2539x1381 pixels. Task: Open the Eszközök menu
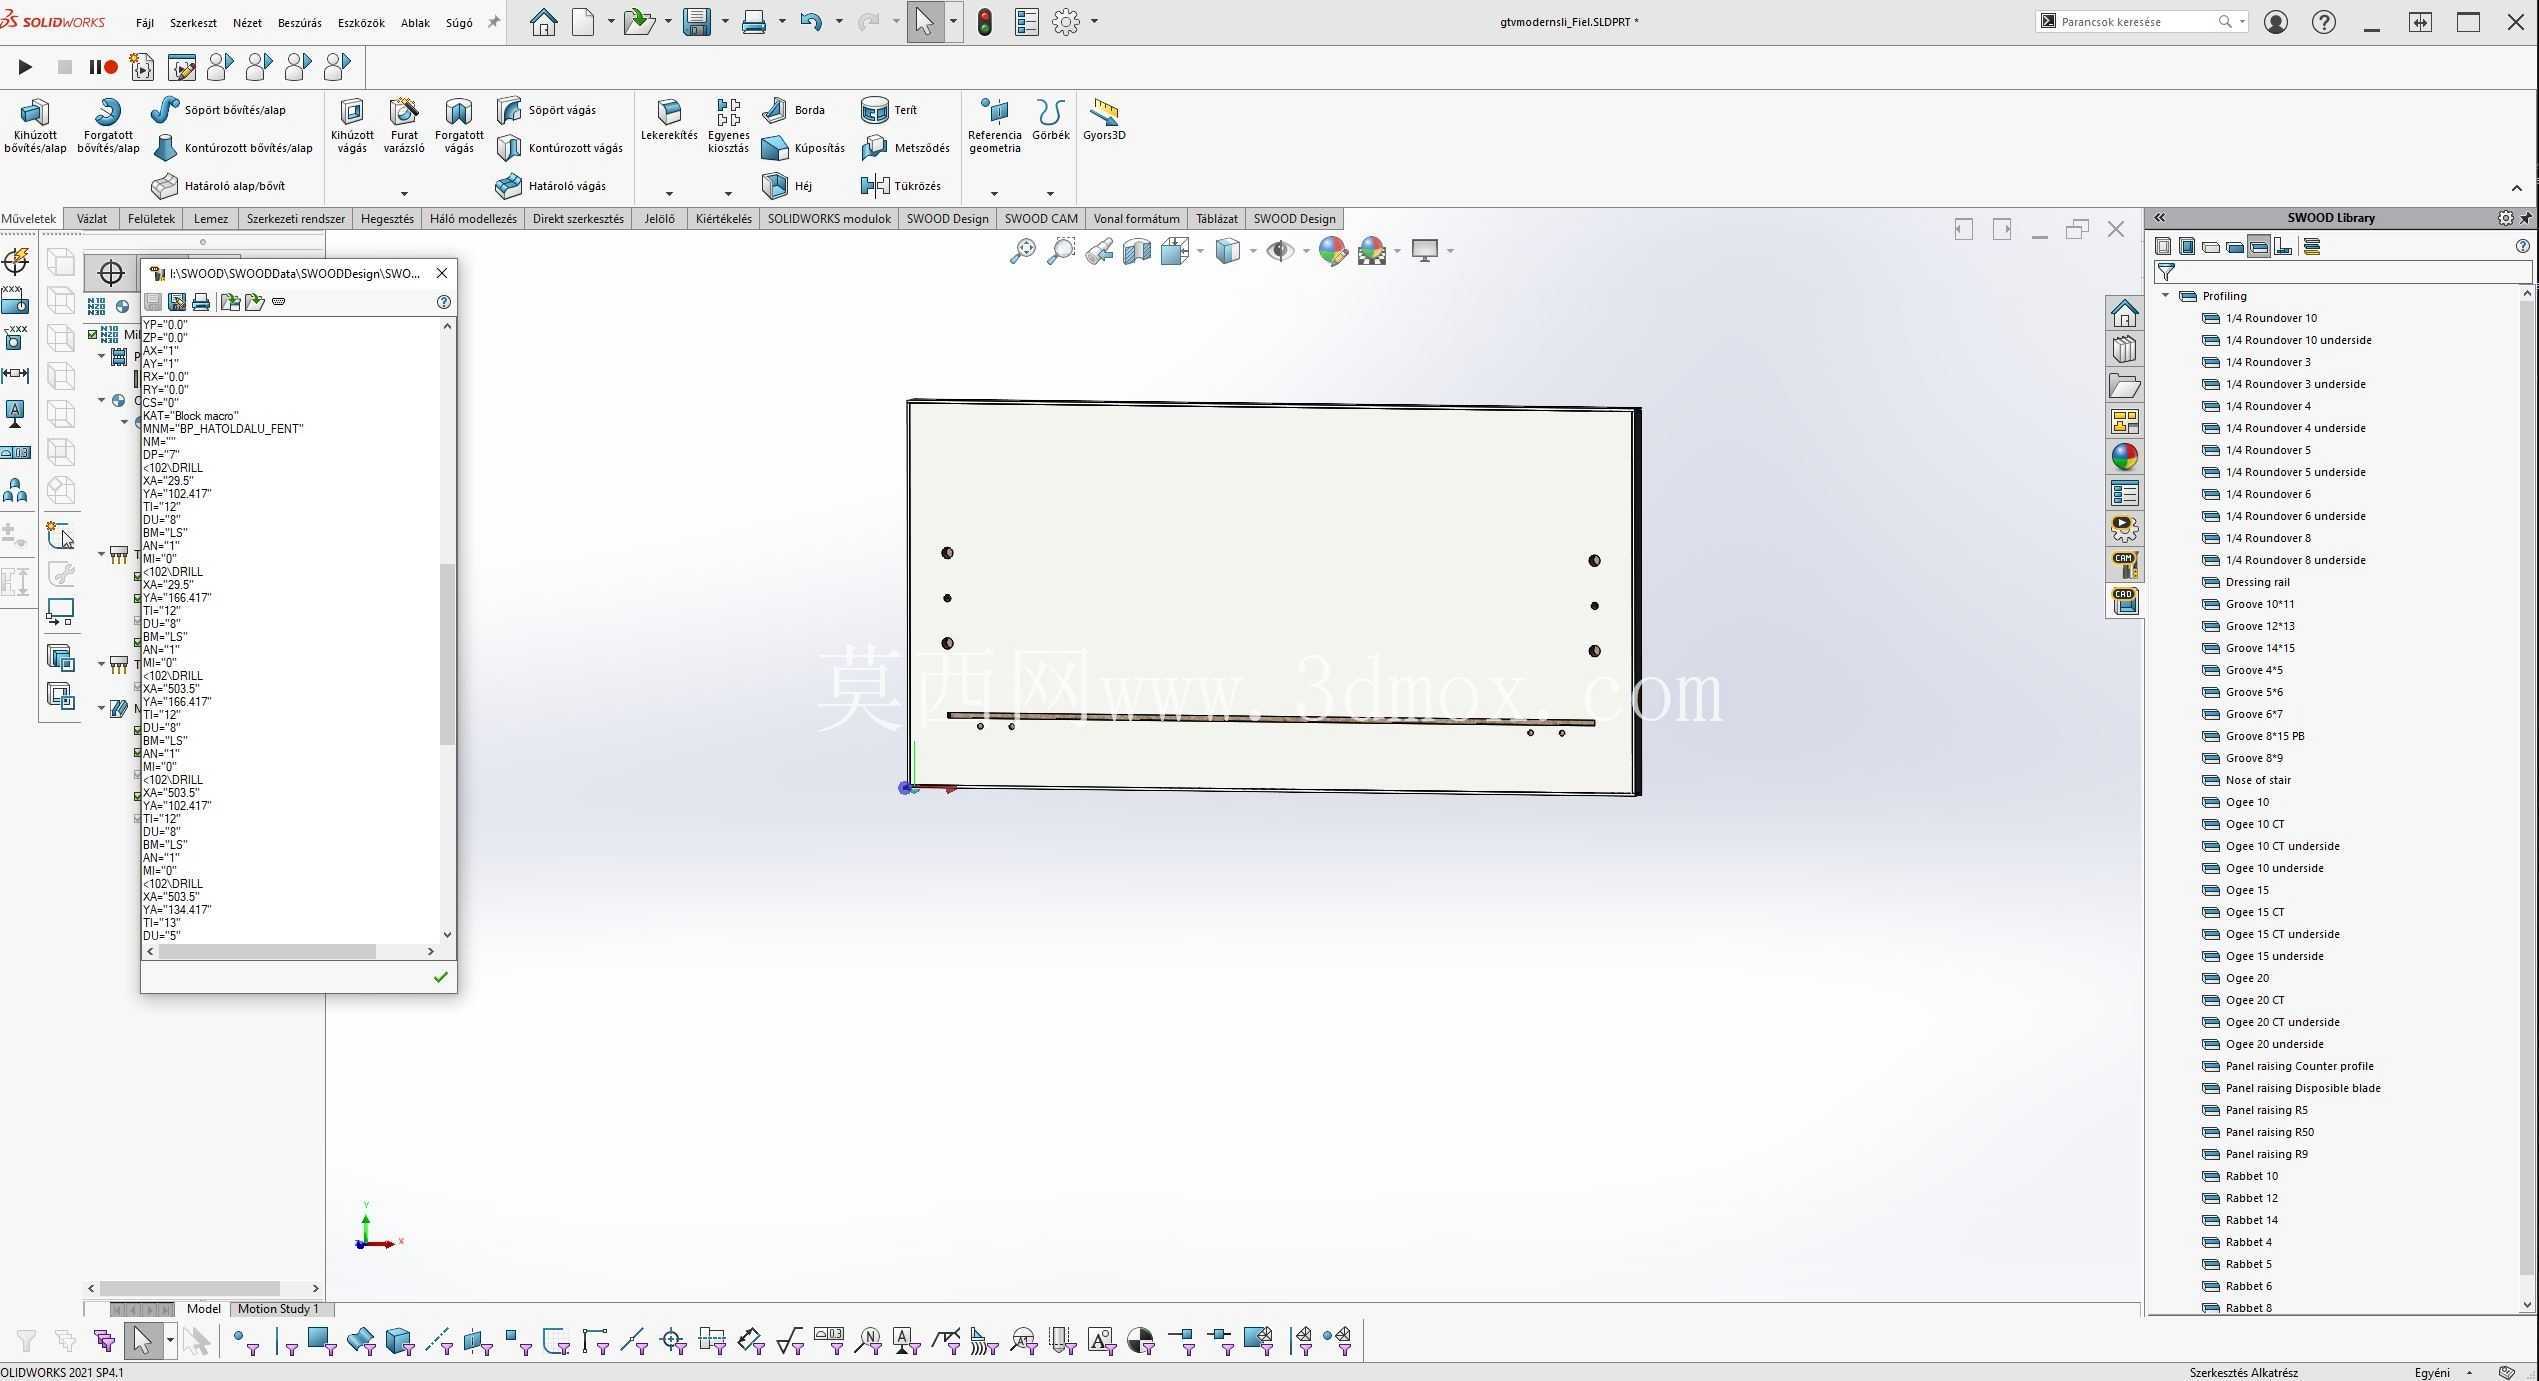point(361,22)
